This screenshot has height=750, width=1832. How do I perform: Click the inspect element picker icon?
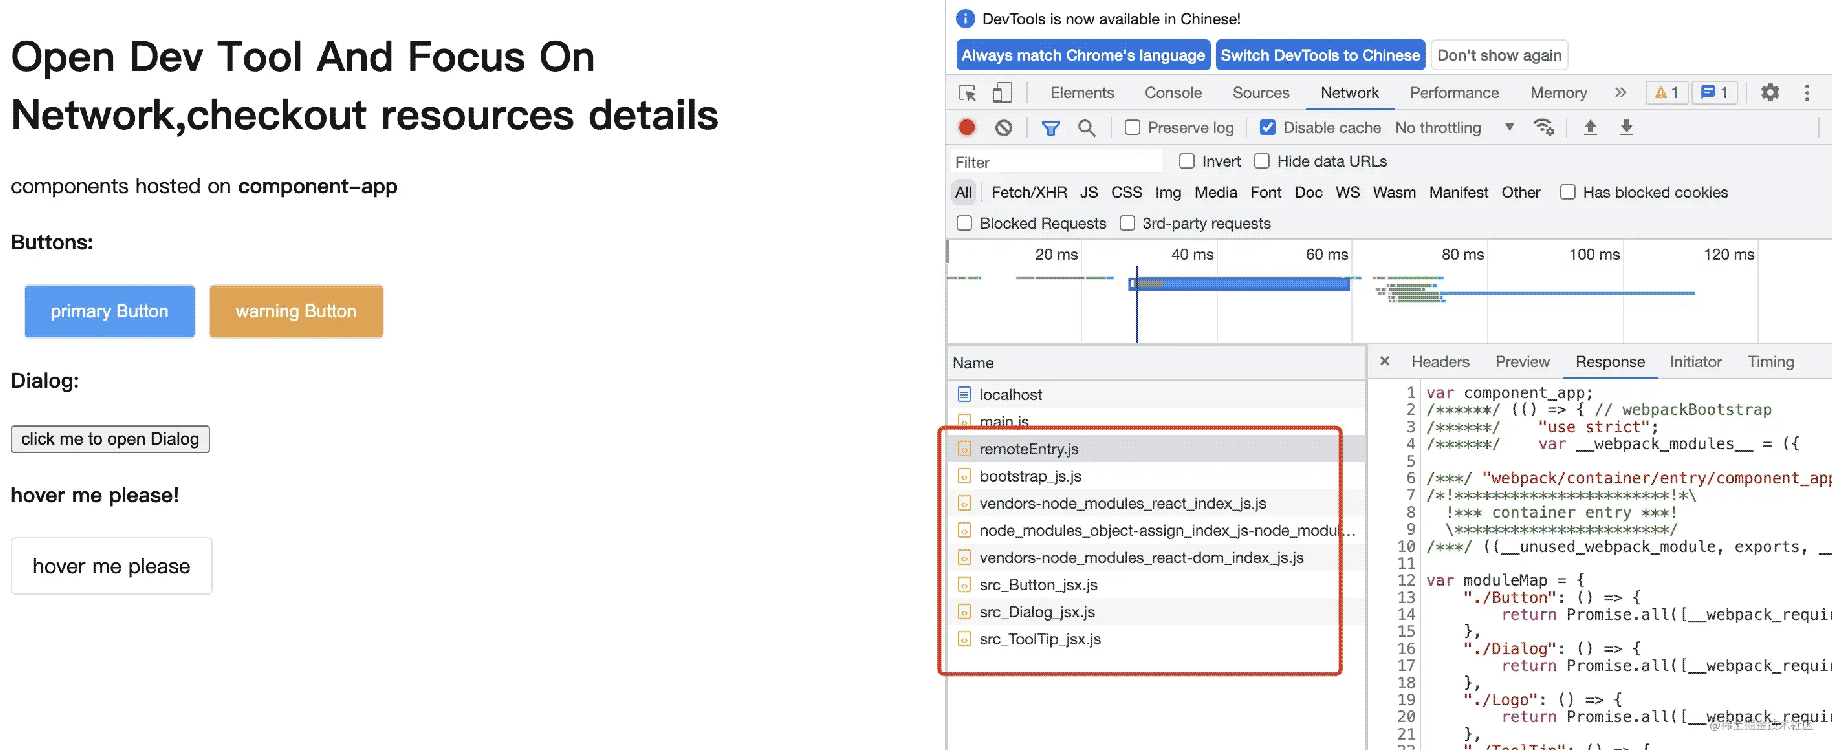click(x=967, y=93)
